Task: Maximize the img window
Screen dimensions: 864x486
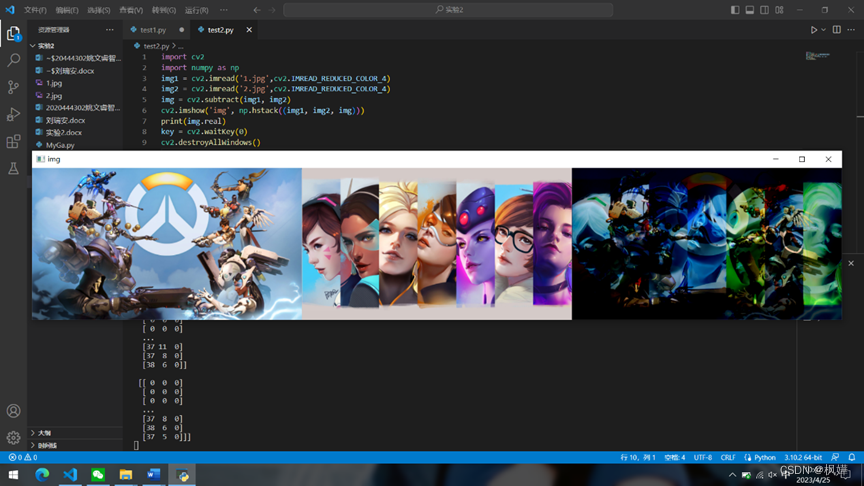Action: (802, 159)
